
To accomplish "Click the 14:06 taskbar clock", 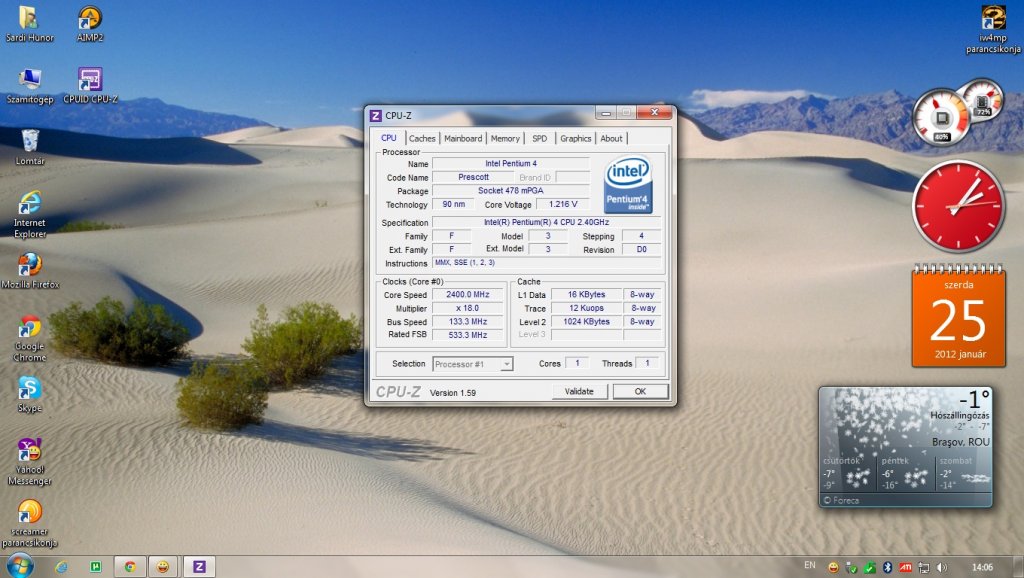I will click(982, 568).
